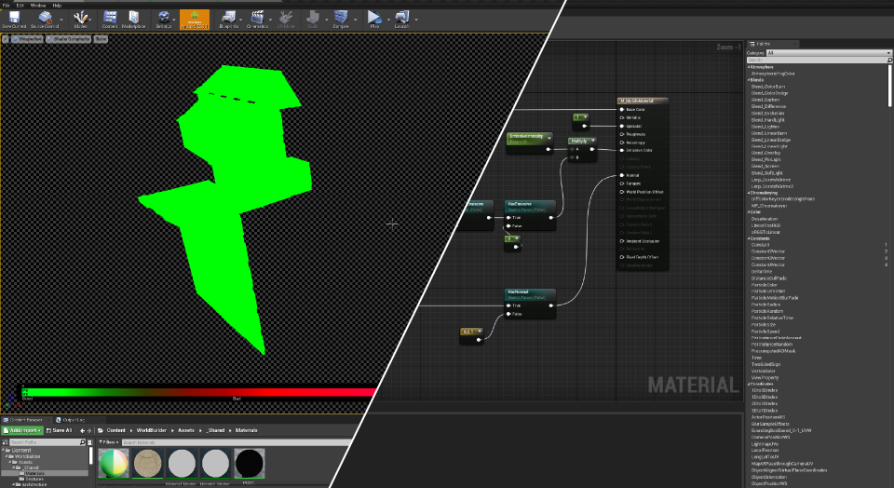Click the green Add/Import button
This screenshot has width=894, height=488.
(x=22, y=430)
